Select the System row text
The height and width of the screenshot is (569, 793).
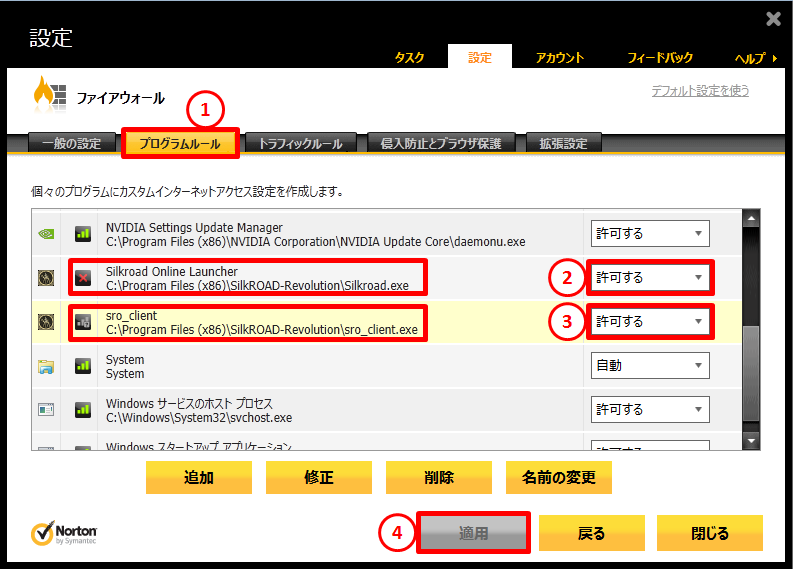(x=125, y=367)
